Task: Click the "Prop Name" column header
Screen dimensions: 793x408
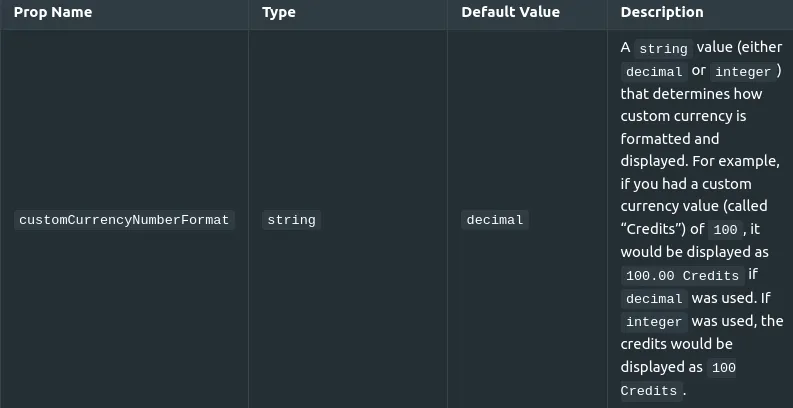Action: point(53,12)
